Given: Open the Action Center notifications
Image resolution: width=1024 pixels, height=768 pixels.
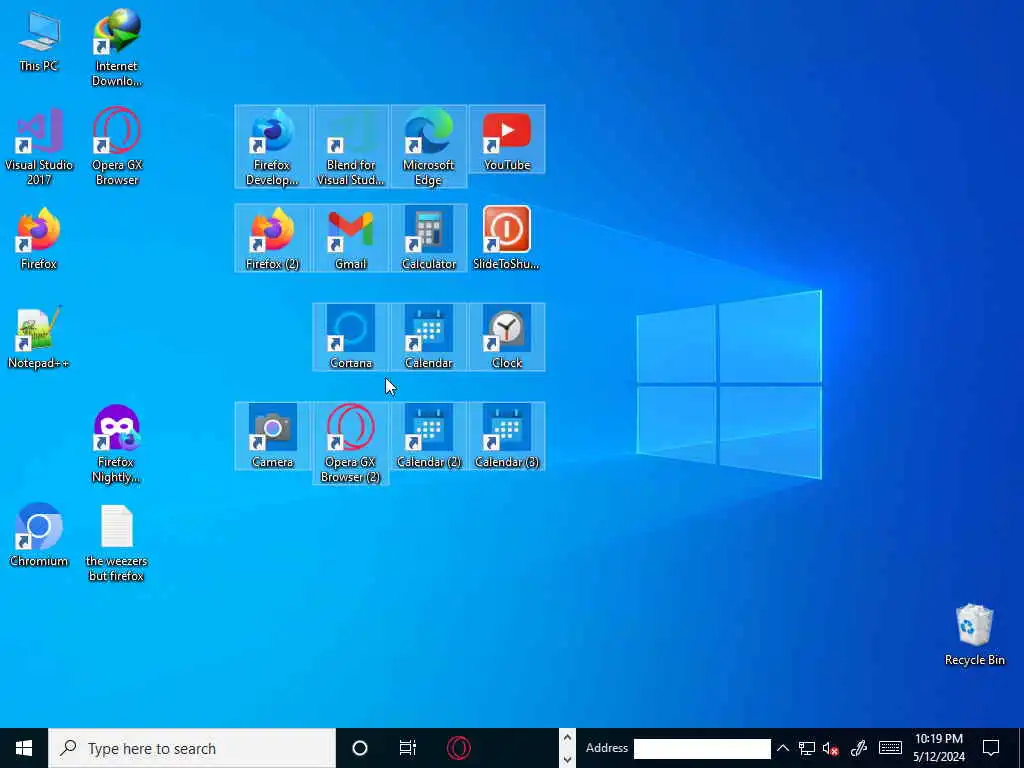Looking at the screenshot, I should [991, 748].
